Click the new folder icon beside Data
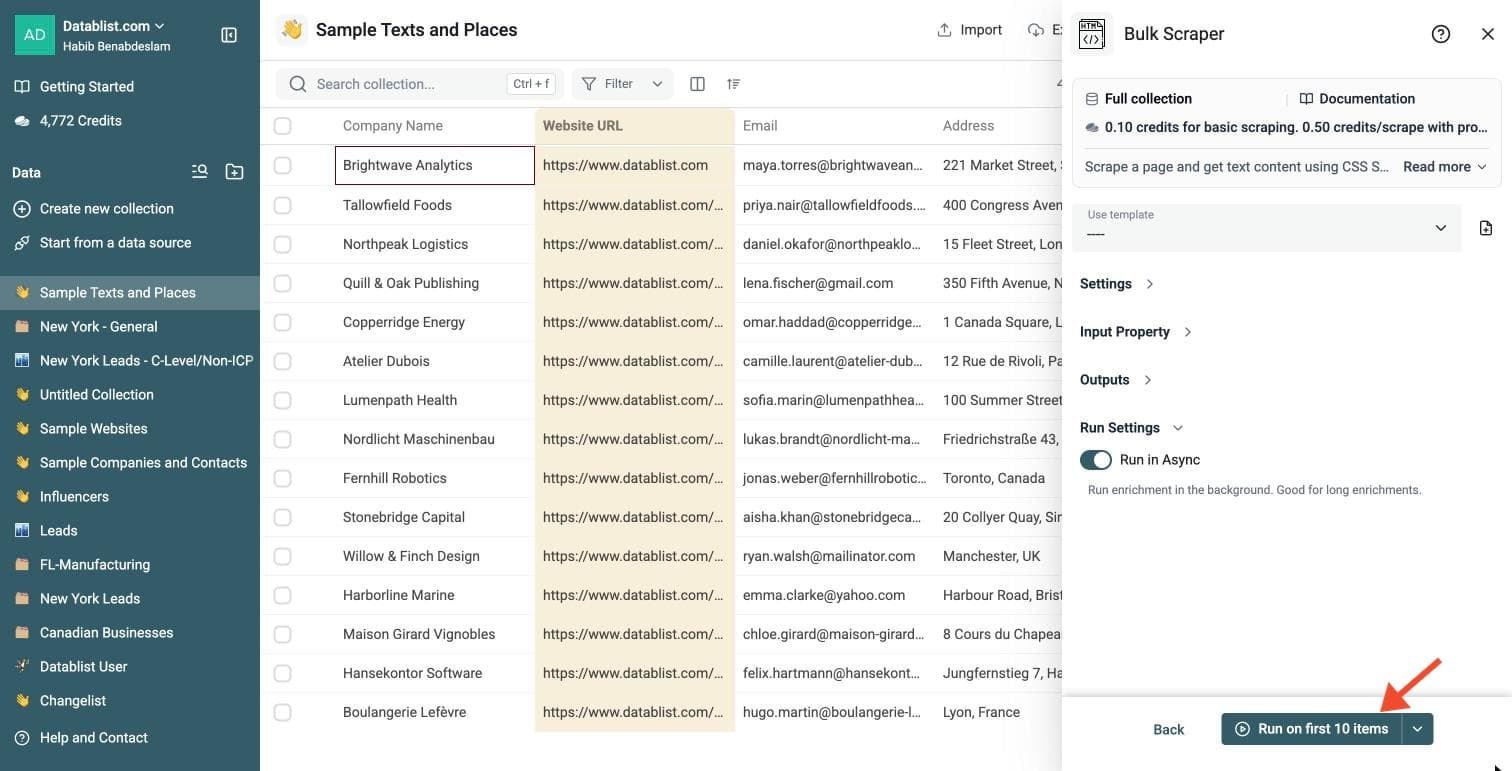Image resolution: width=1512 pixels, height=771 pixels. pyautogui.click(x=235, y=172)
